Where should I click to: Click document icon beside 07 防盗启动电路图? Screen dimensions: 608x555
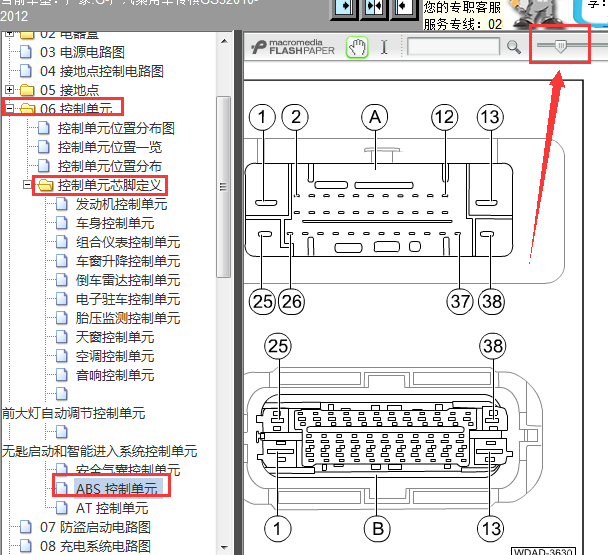pyautogui.click(x=26, y=527)
